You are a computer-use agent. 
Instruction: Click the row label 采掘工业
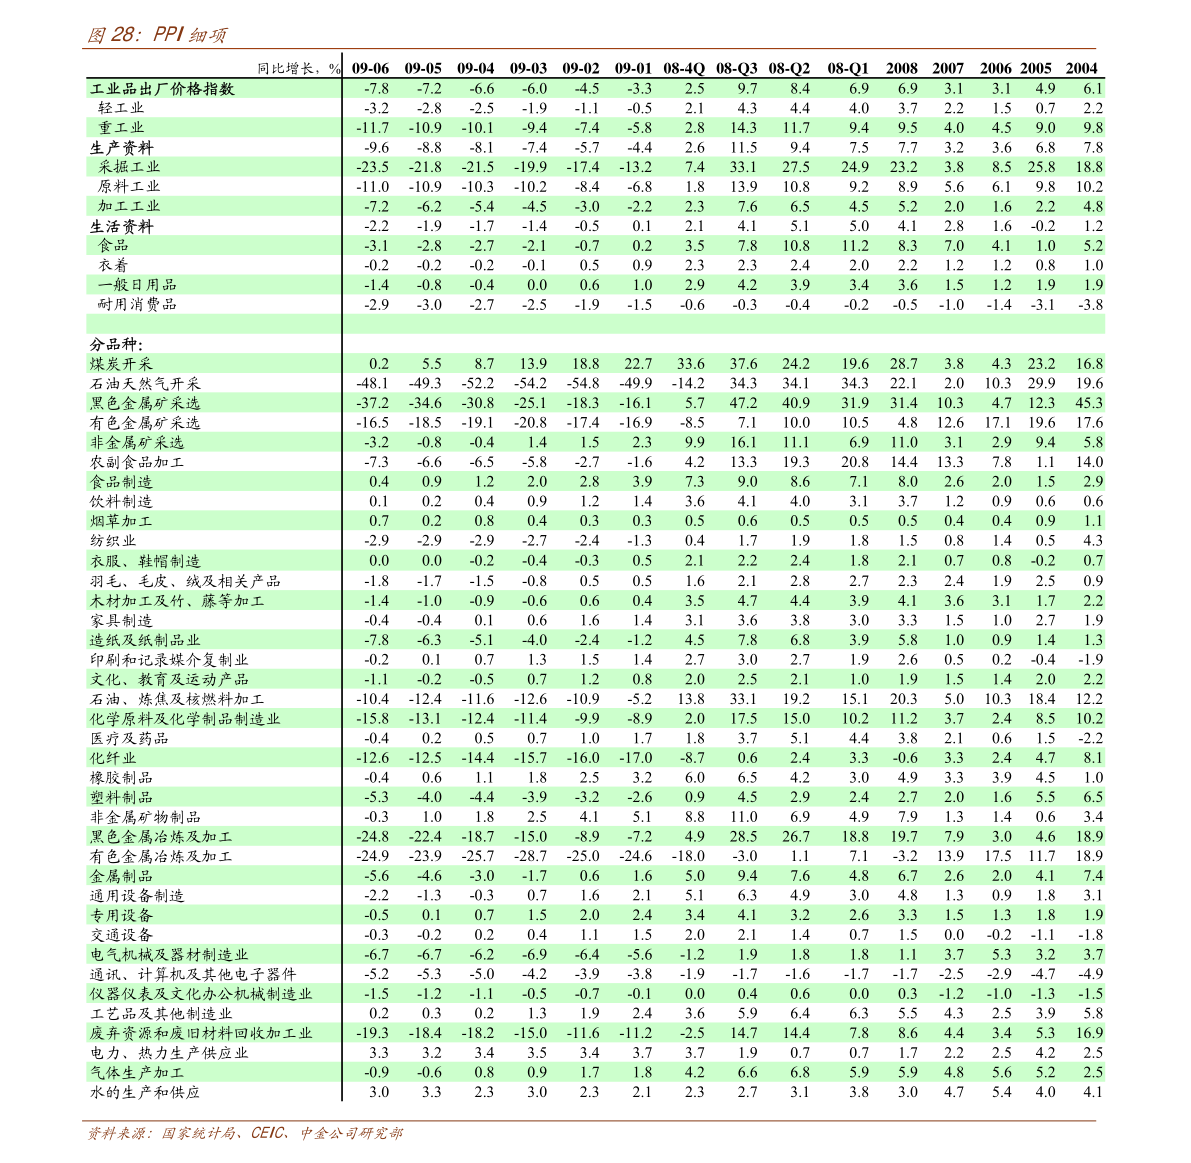tap(128, 167)
